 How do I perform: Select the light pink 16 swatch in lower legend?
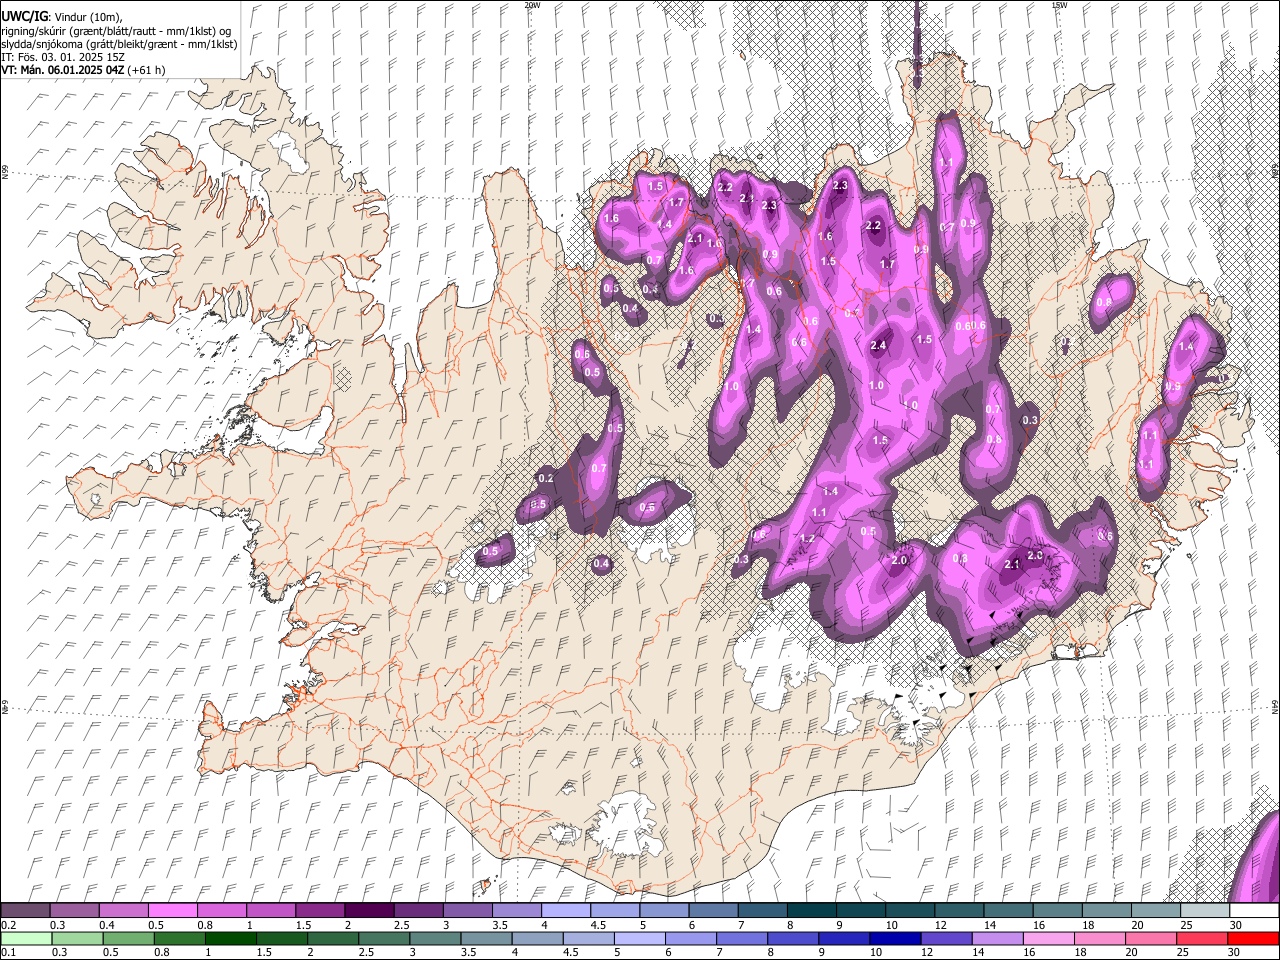tap(1048, 938)
